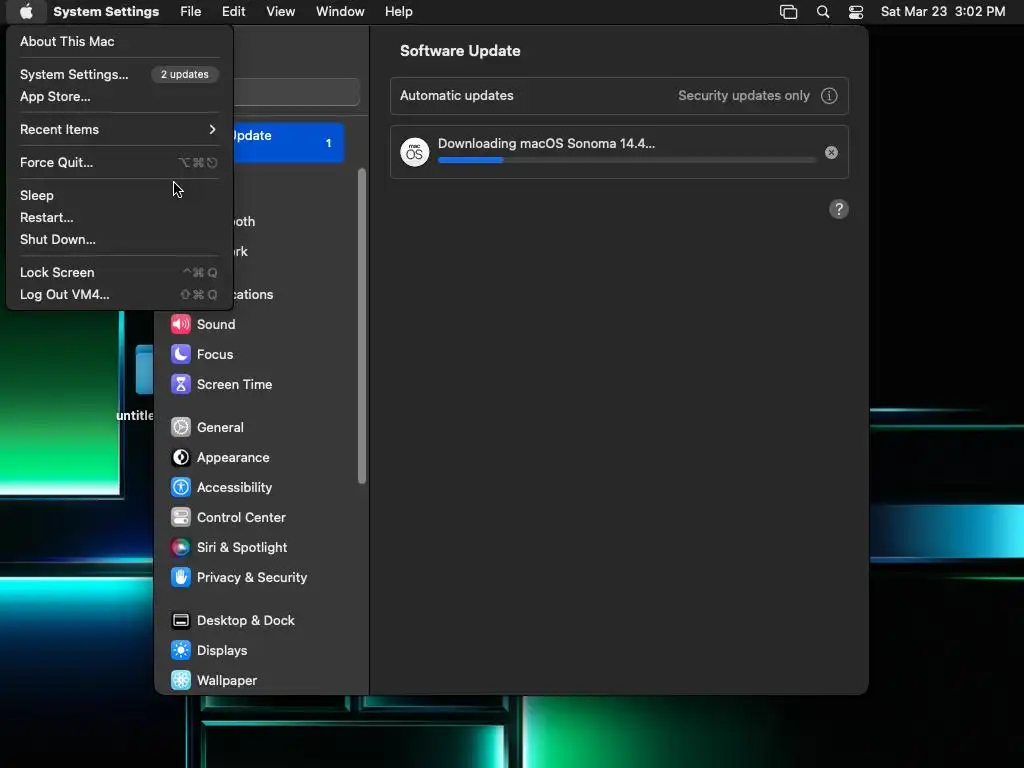The width and height of the screenshot is (1024, 768).
Task: Open the Window menu
Action: click(x=340, y=12)
